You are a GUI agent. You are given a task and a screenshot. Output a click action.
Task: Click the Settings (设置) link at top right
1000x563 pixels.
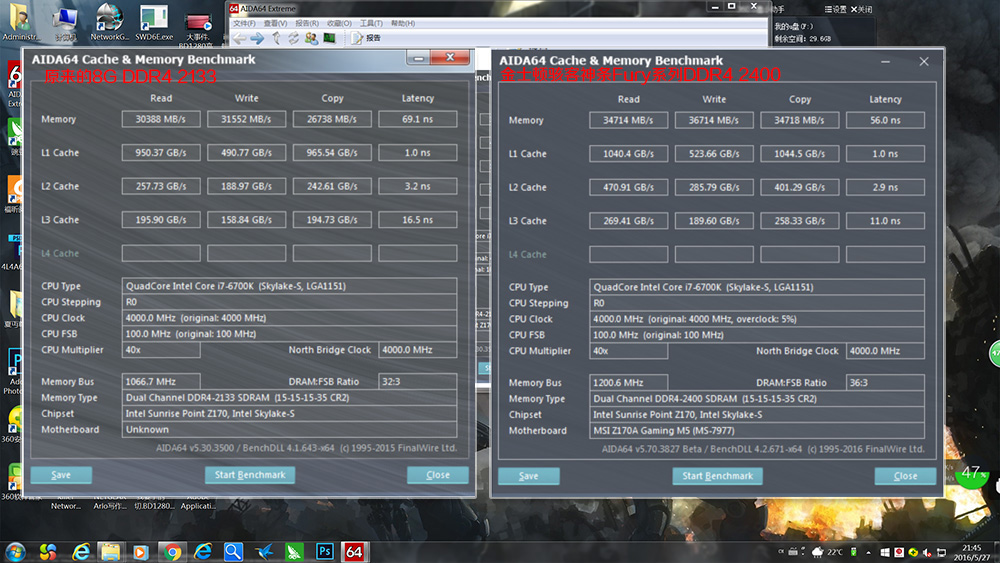click(x=835, y=10)
